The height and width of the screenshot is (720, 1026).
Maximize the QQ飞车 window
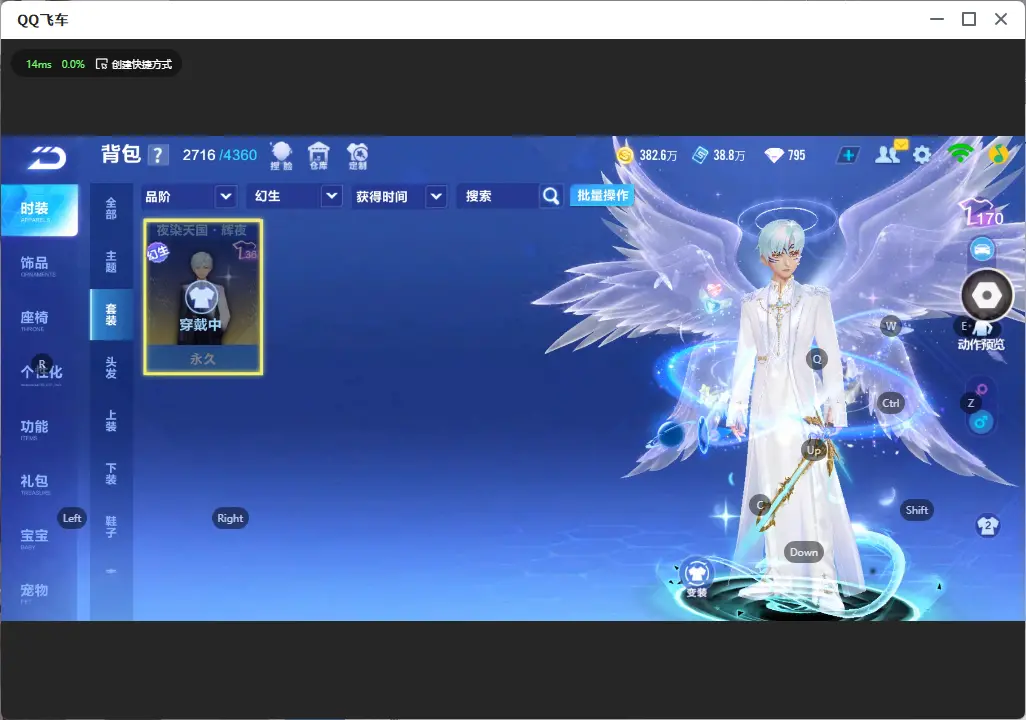click(969, 19)
